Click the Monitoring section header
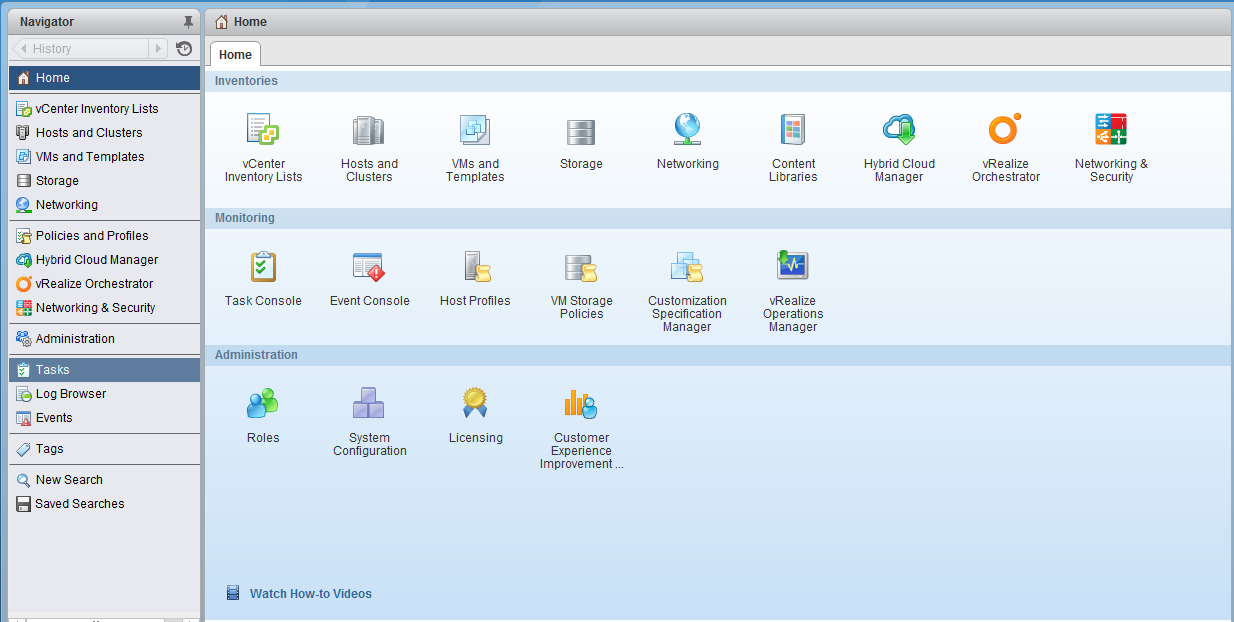This screenshot has width=1234, height=622. pyautogui.click(x=718, y=218)
